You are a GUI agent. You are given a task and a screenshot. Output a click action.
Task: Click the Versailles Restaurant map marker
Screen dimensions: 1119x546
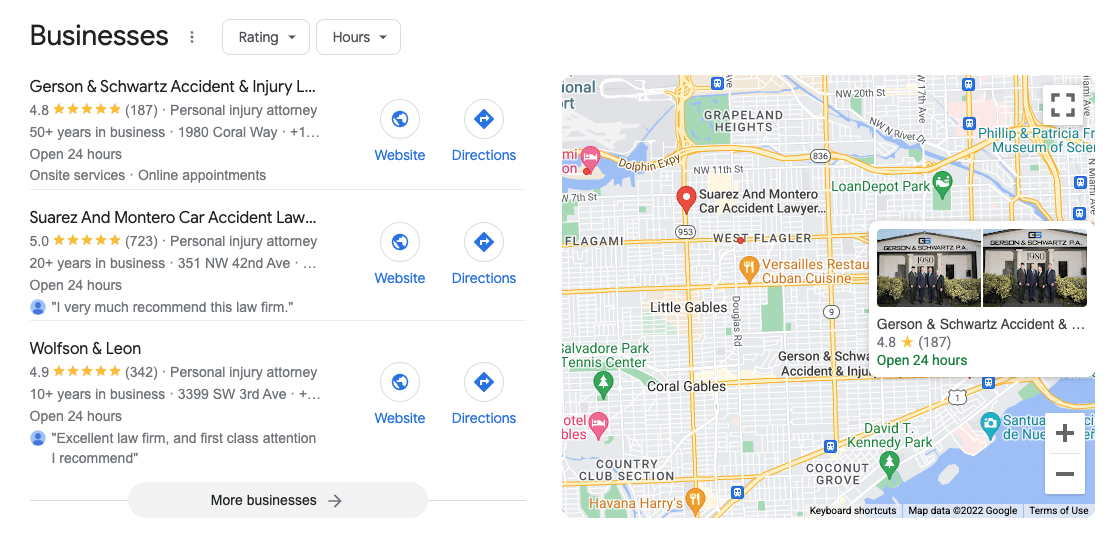(748, 269)
